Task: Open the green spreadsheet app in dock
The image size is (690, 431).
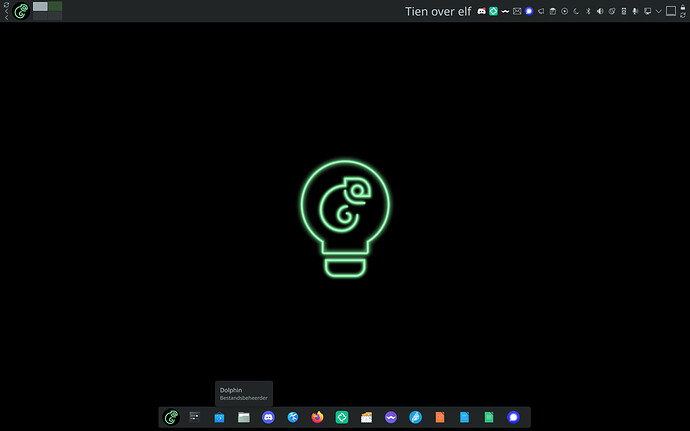Action: point(489,417)
